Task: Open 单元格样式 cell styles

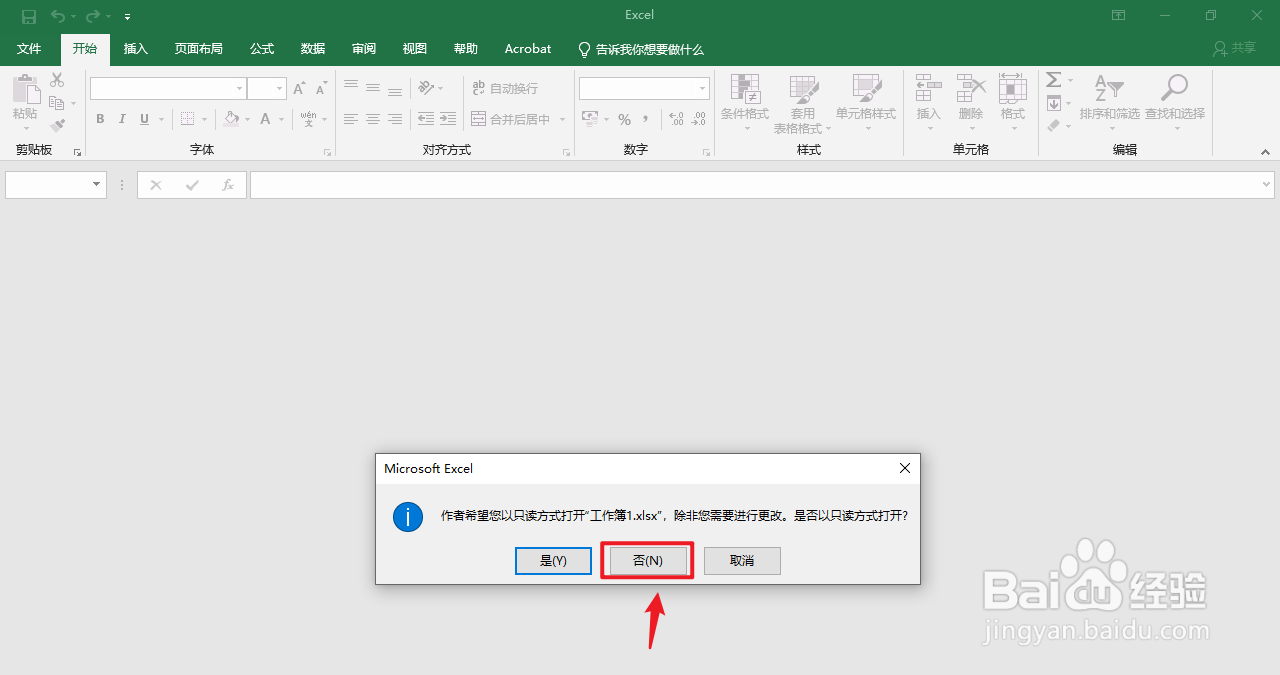Action: [866, 104]
